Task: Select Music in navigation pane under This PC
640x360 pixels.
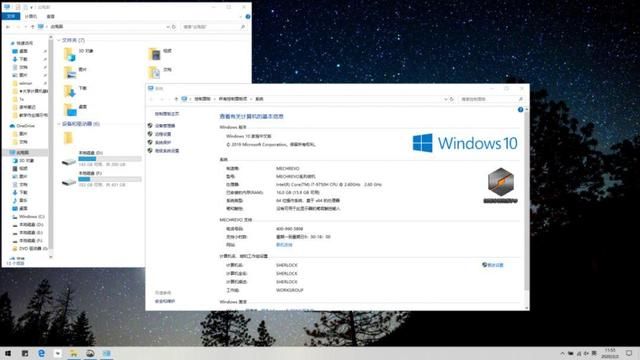Action: click(x=23, y=200)
